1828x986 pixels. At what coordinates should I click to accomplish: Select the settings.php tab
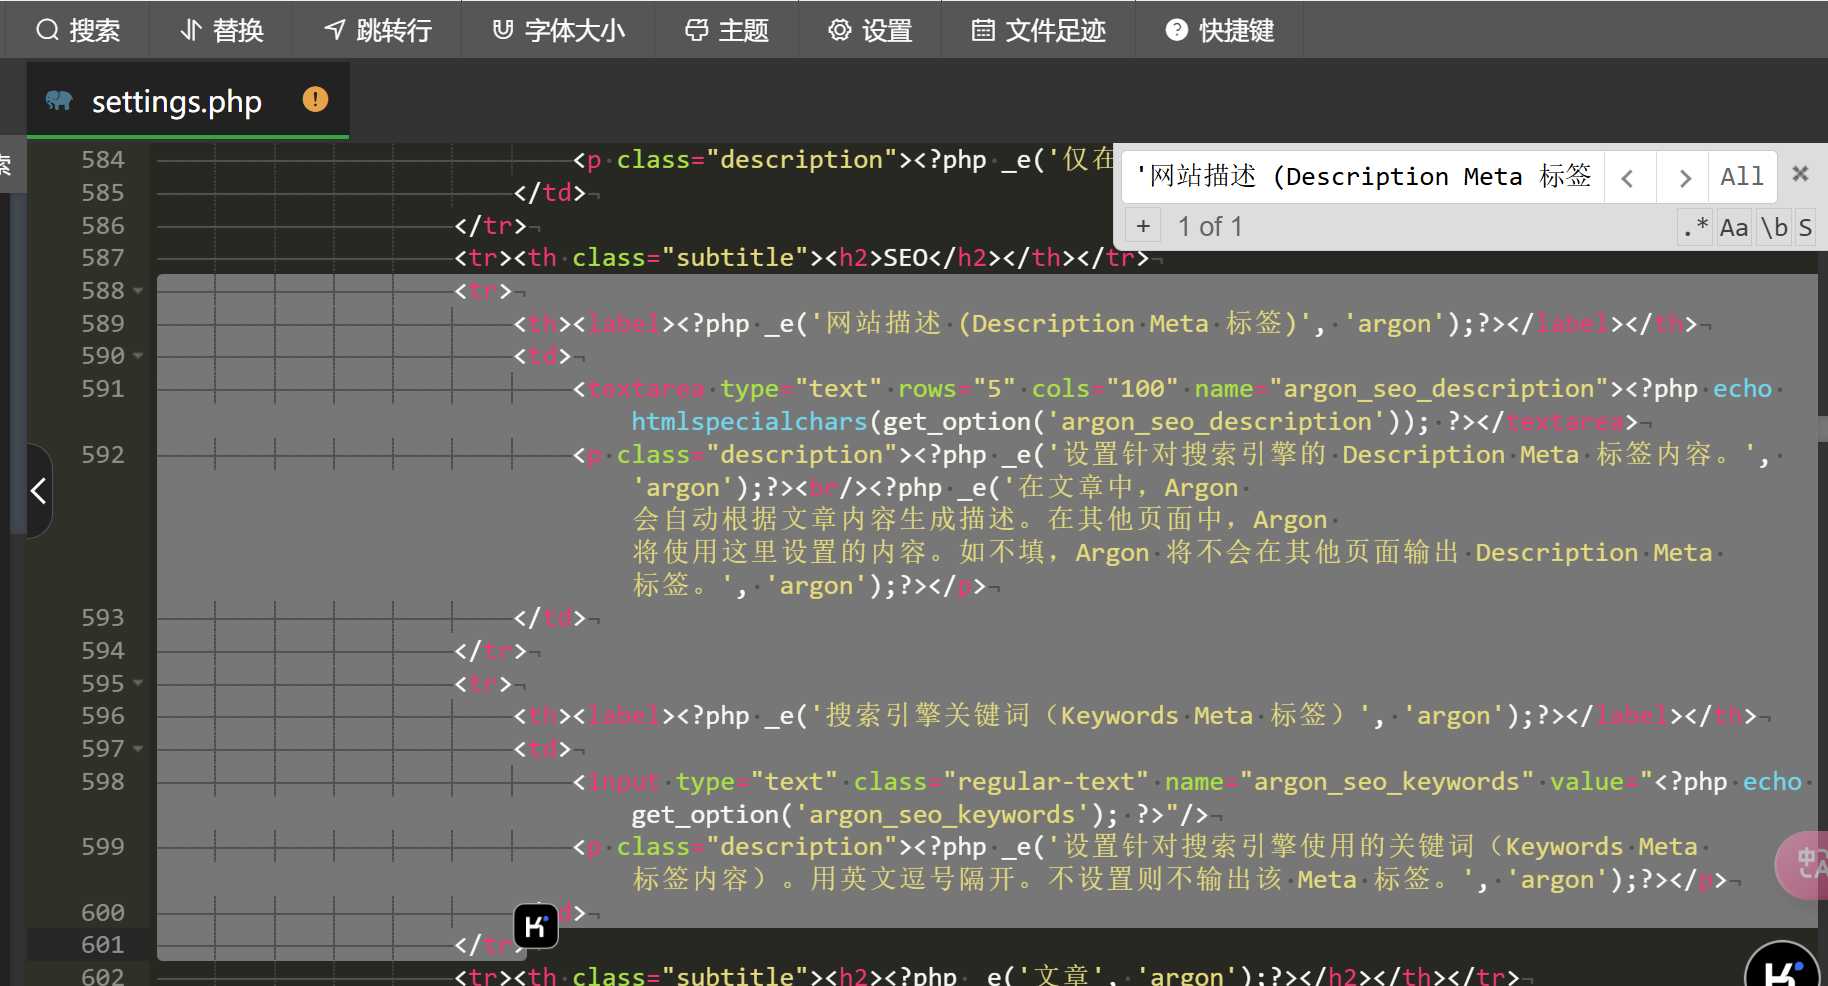pos(188,100)
